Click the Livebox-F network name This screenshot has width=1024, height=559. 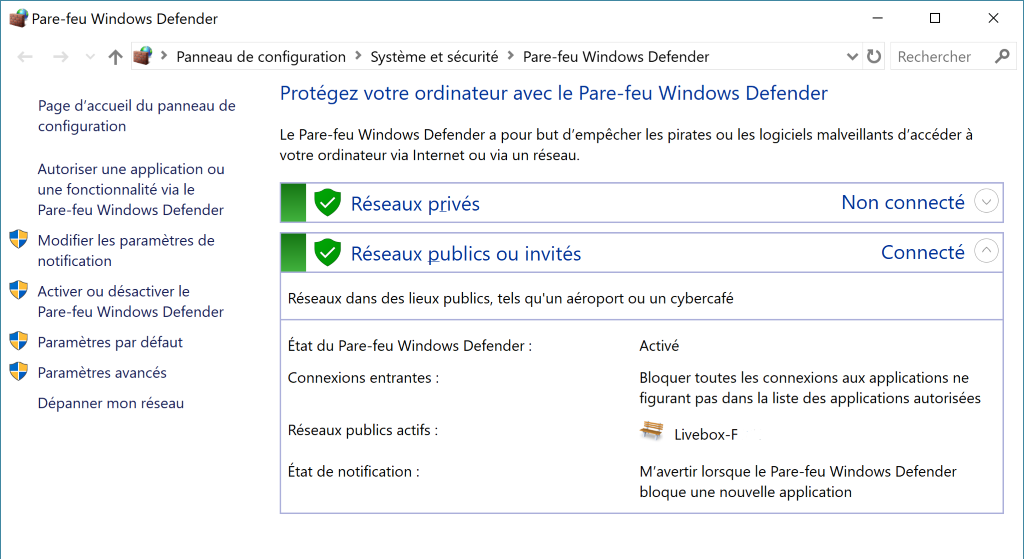705,434
